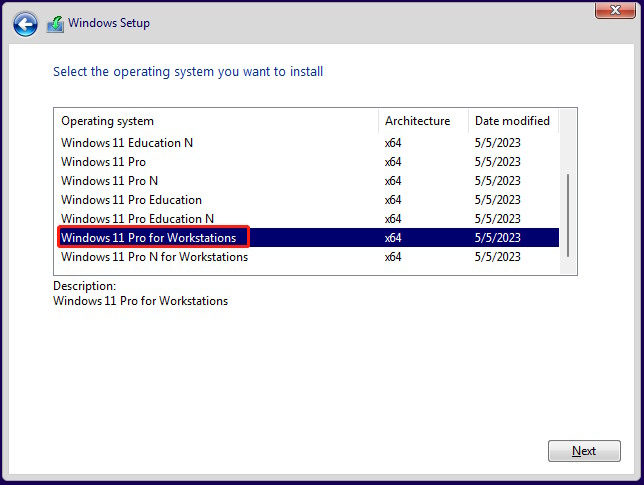Click the Operating system column header
The width and height of the screenshot is (644, 485).
216,121
